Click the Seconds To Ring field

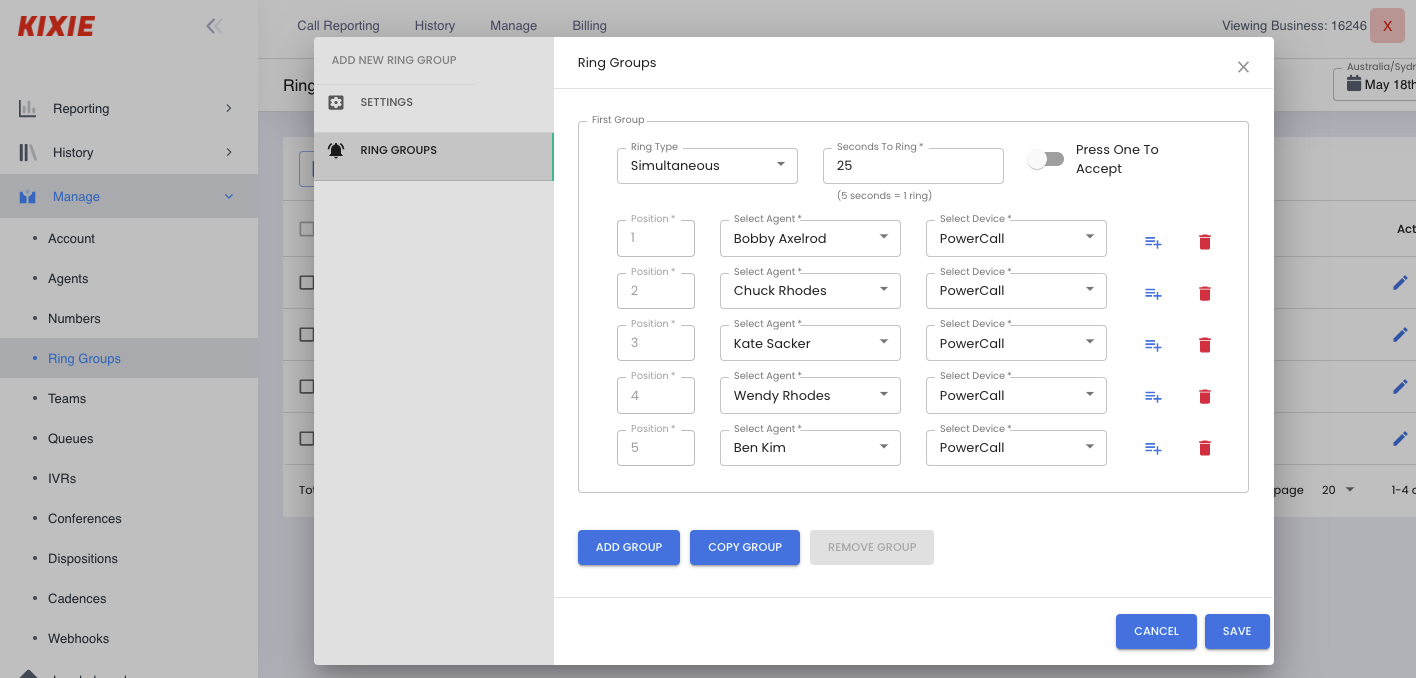coord(913,166)
